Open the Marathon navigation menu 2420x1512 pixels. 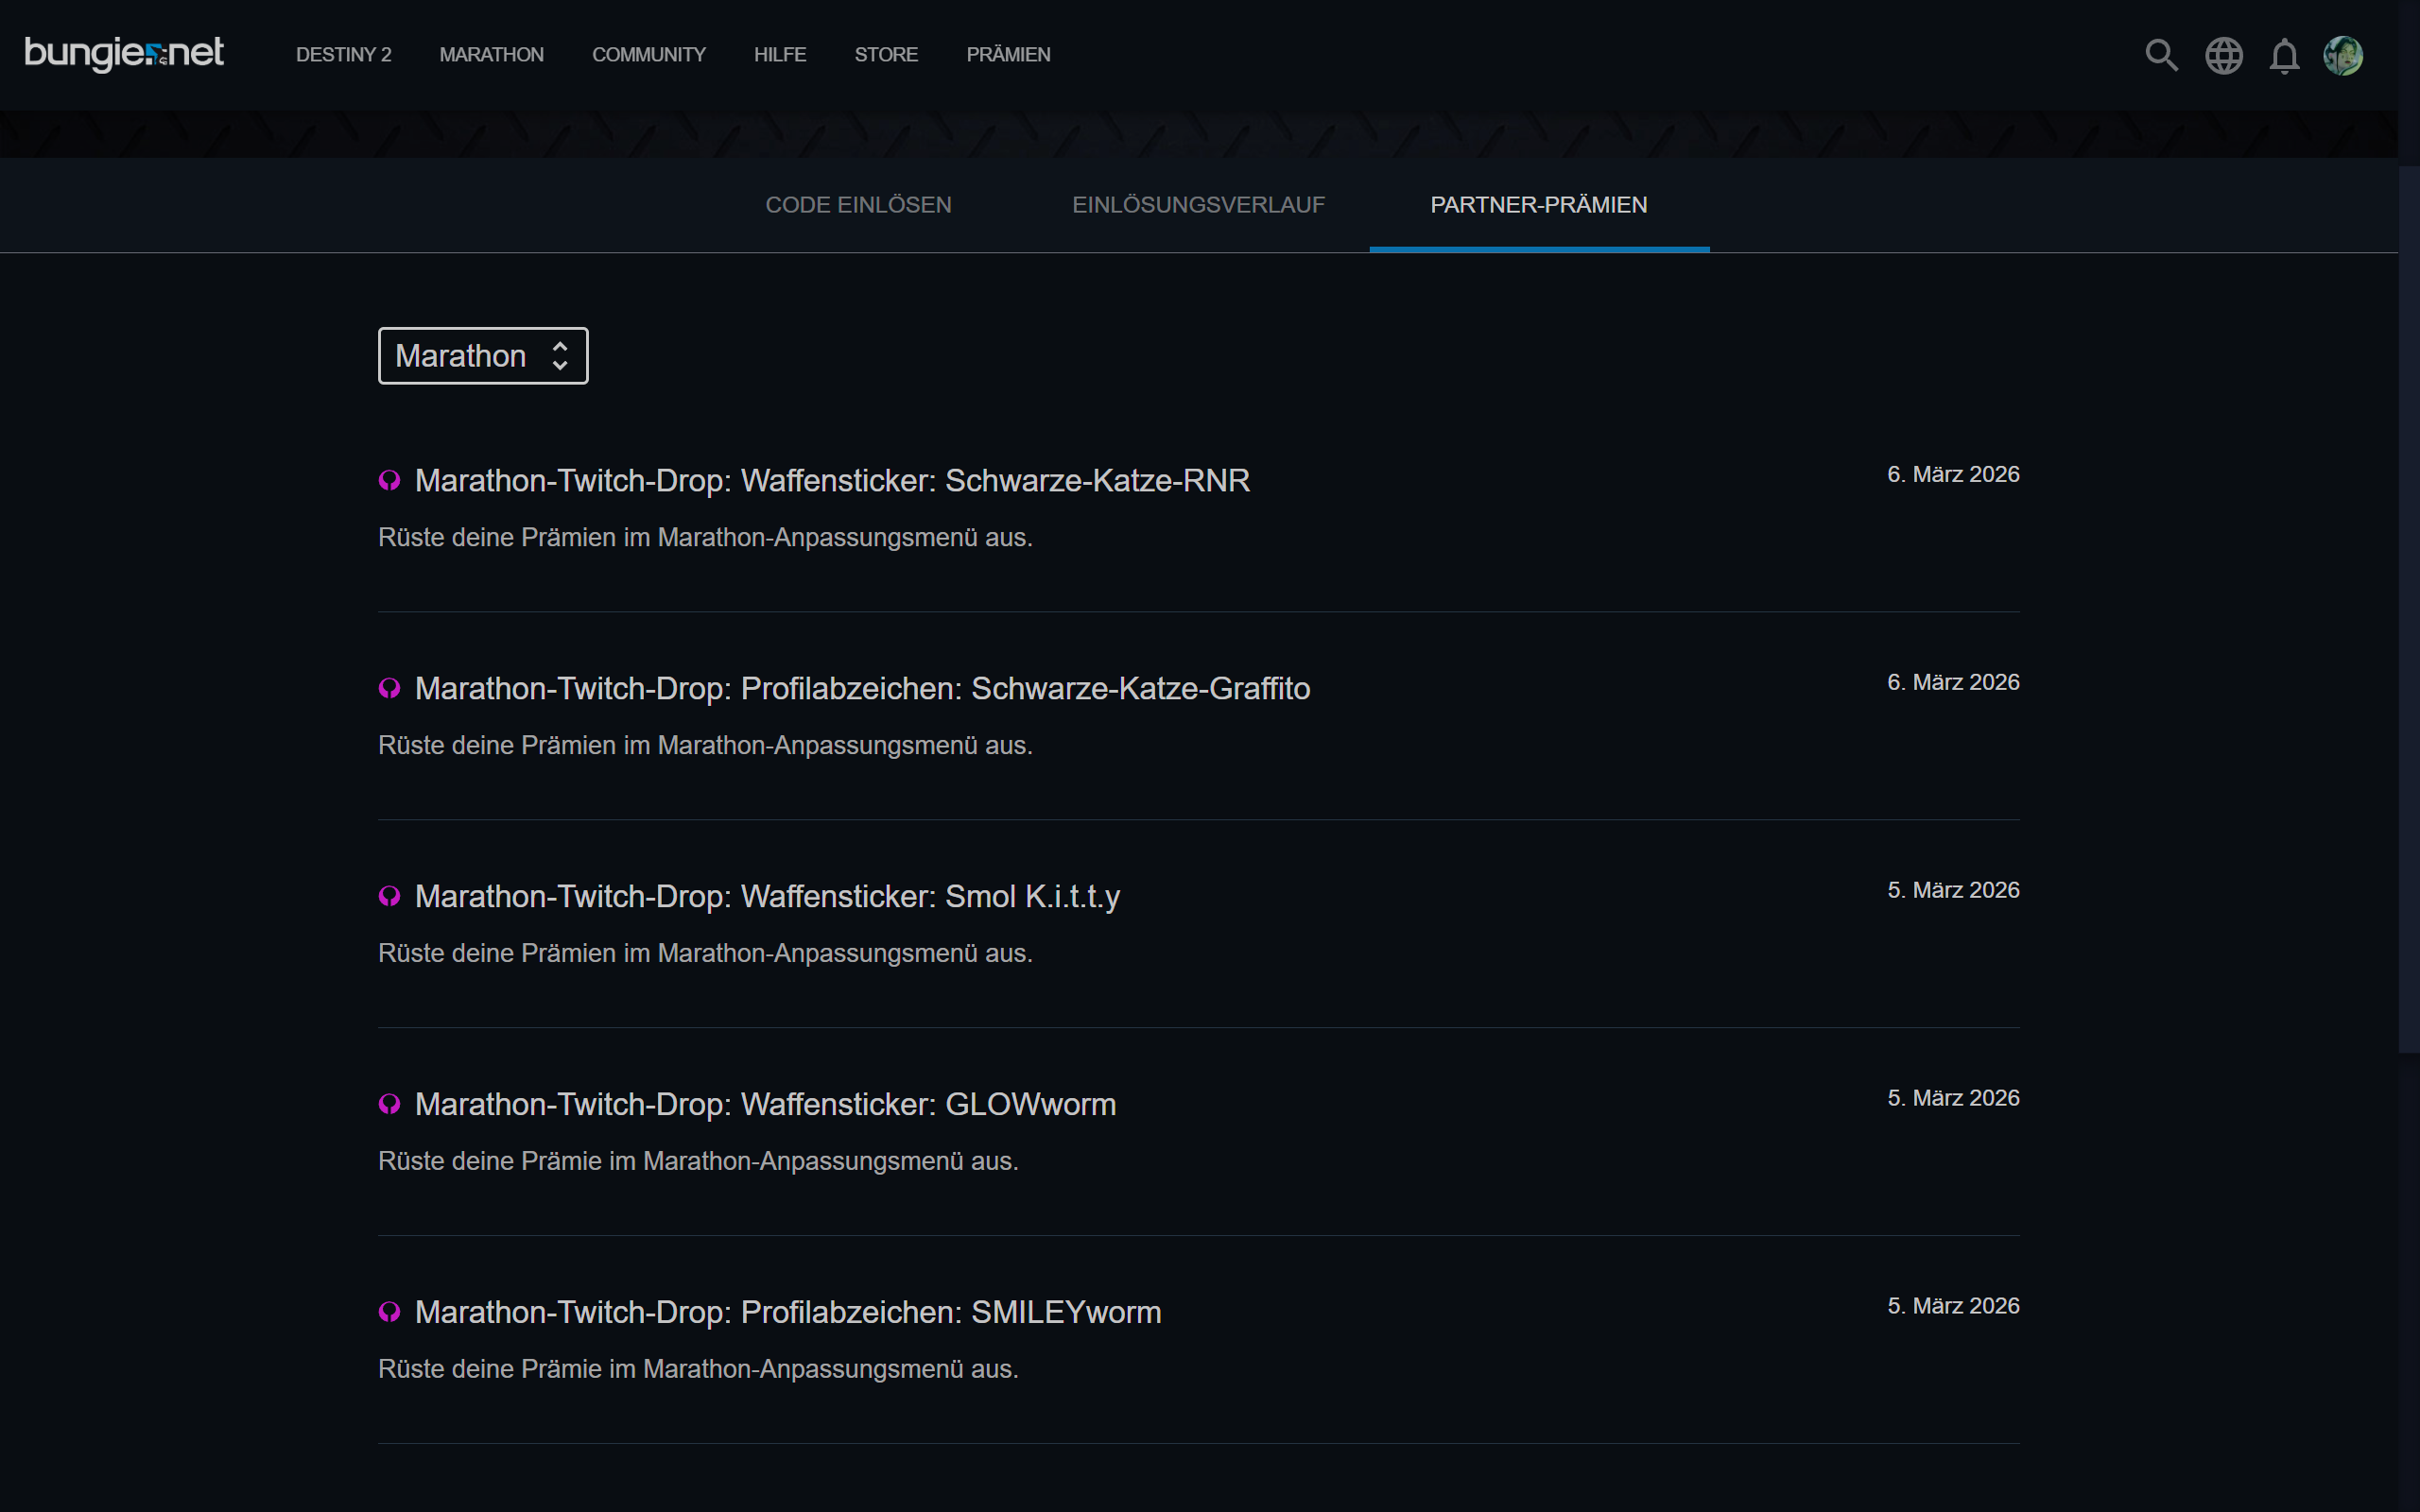point(491,55)
